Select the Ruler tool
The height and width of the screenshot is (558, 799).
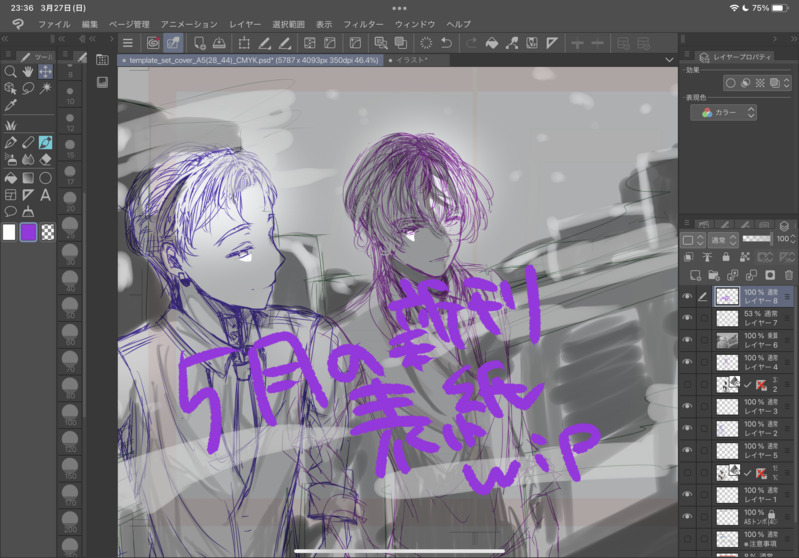[28, 195]
